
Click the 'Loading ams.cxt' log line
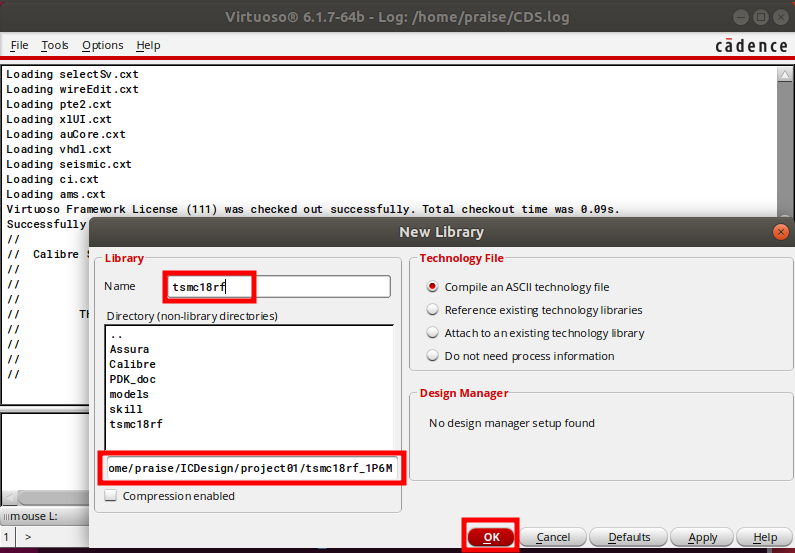56,194
